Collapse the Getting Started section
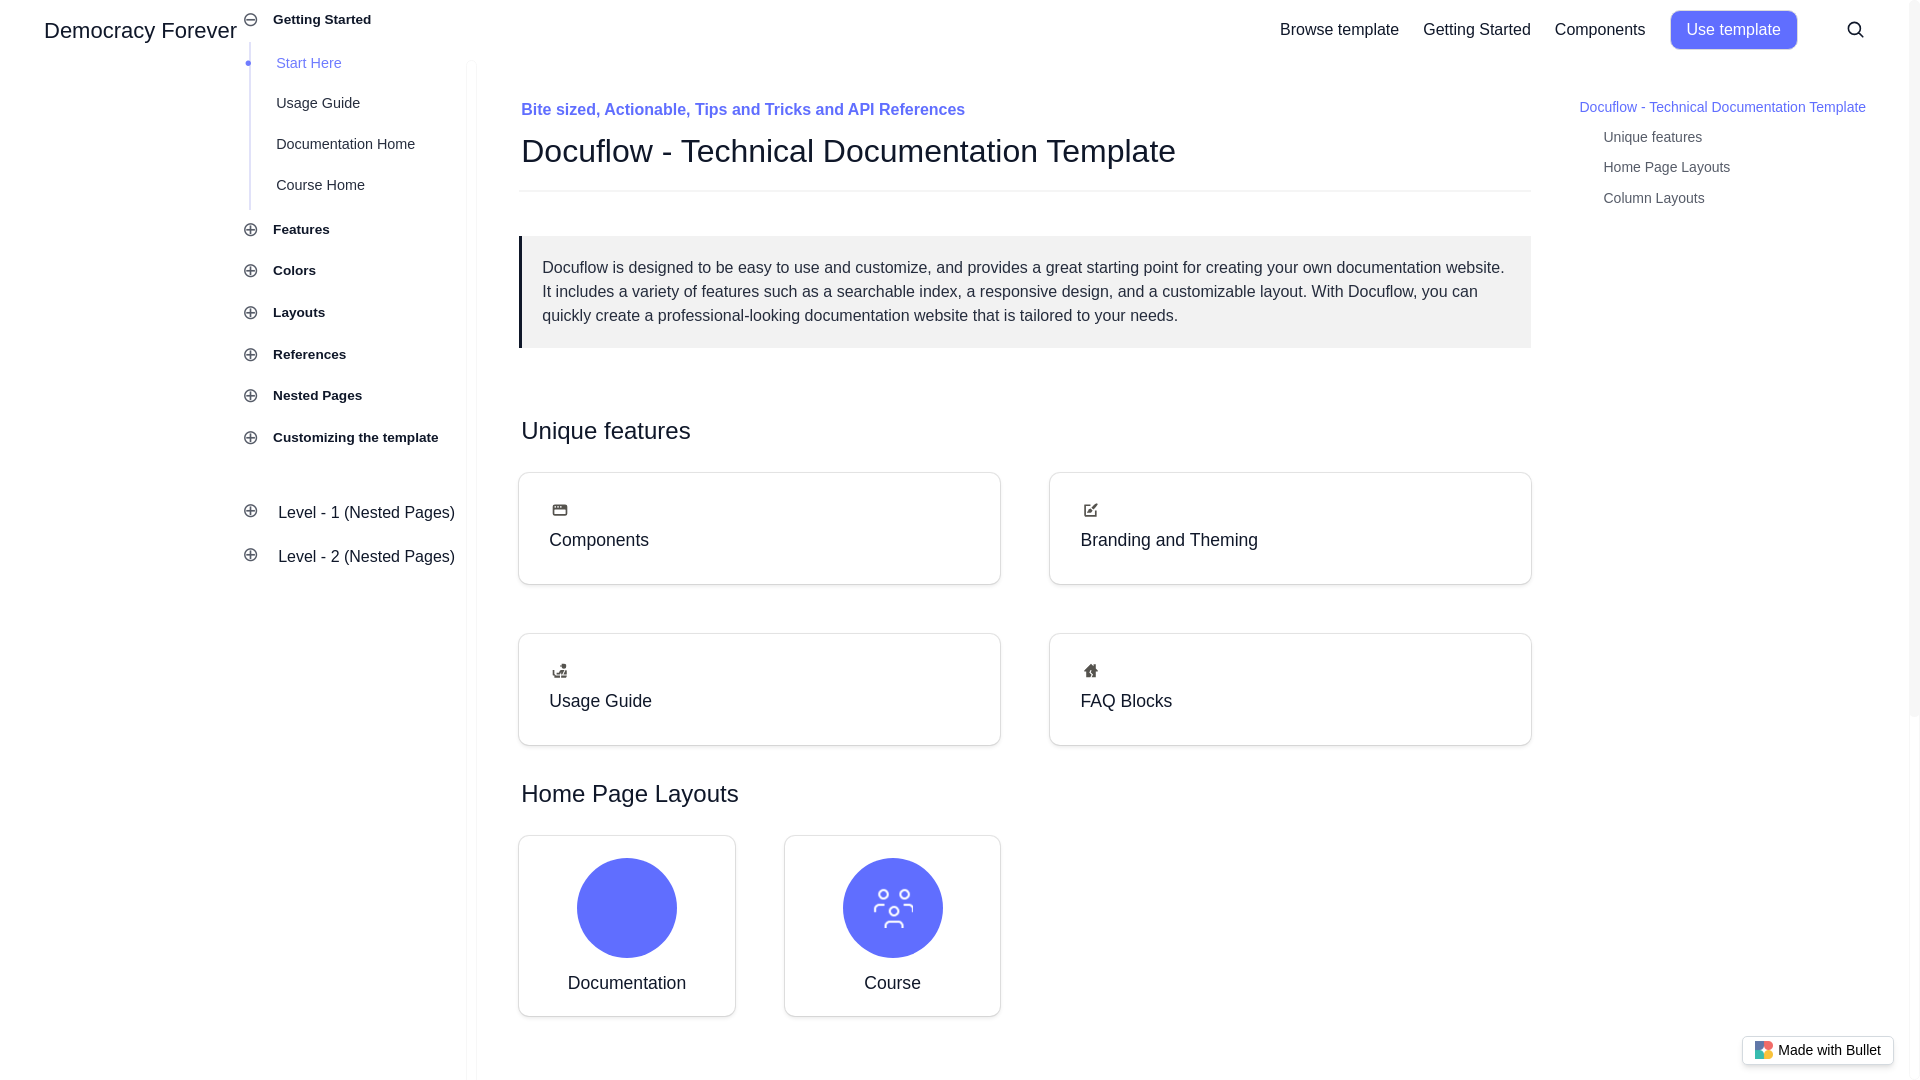This screenshot has height=1080, width=1920. coord(251,20)
